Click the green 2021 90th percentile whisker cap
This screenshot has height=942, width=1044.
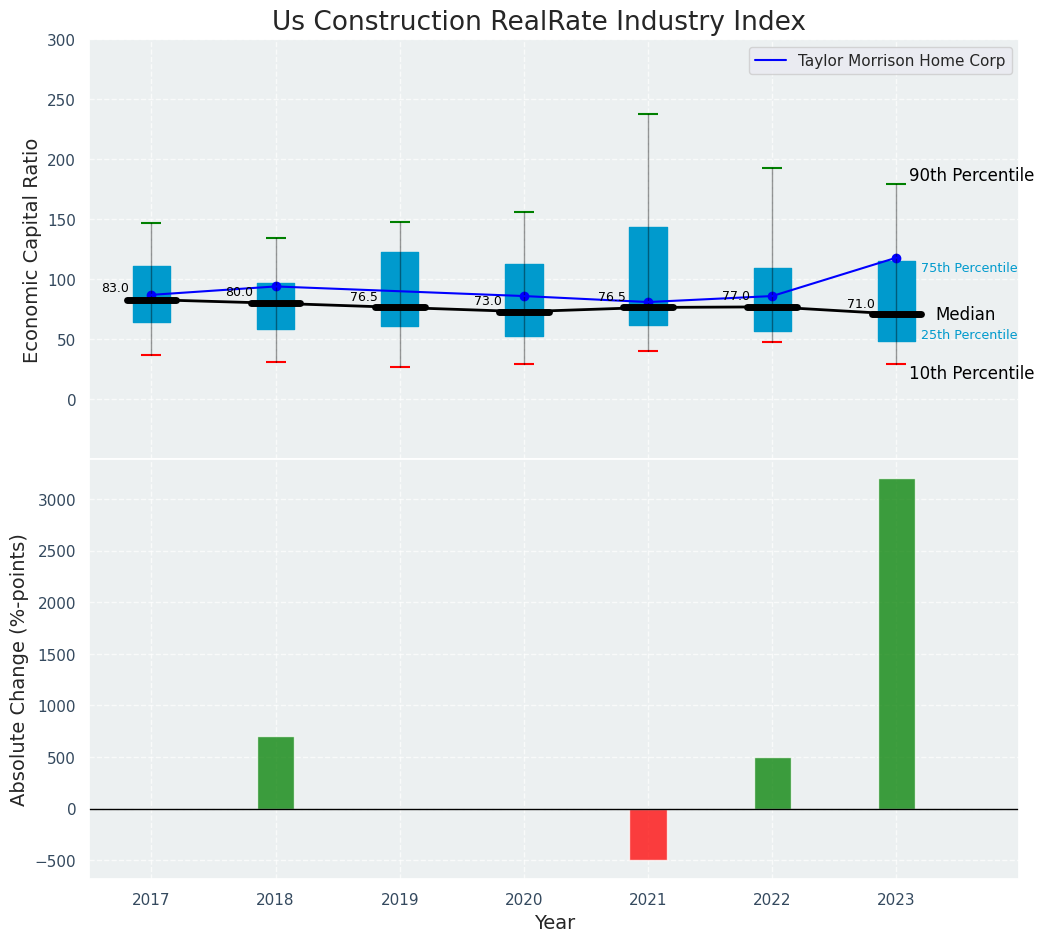(648, 114)
